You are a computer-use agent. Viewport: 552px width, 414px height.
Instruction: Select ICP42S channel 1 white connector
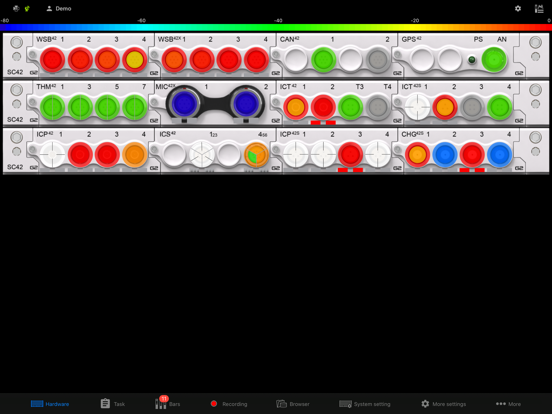(x=296, y=155)
